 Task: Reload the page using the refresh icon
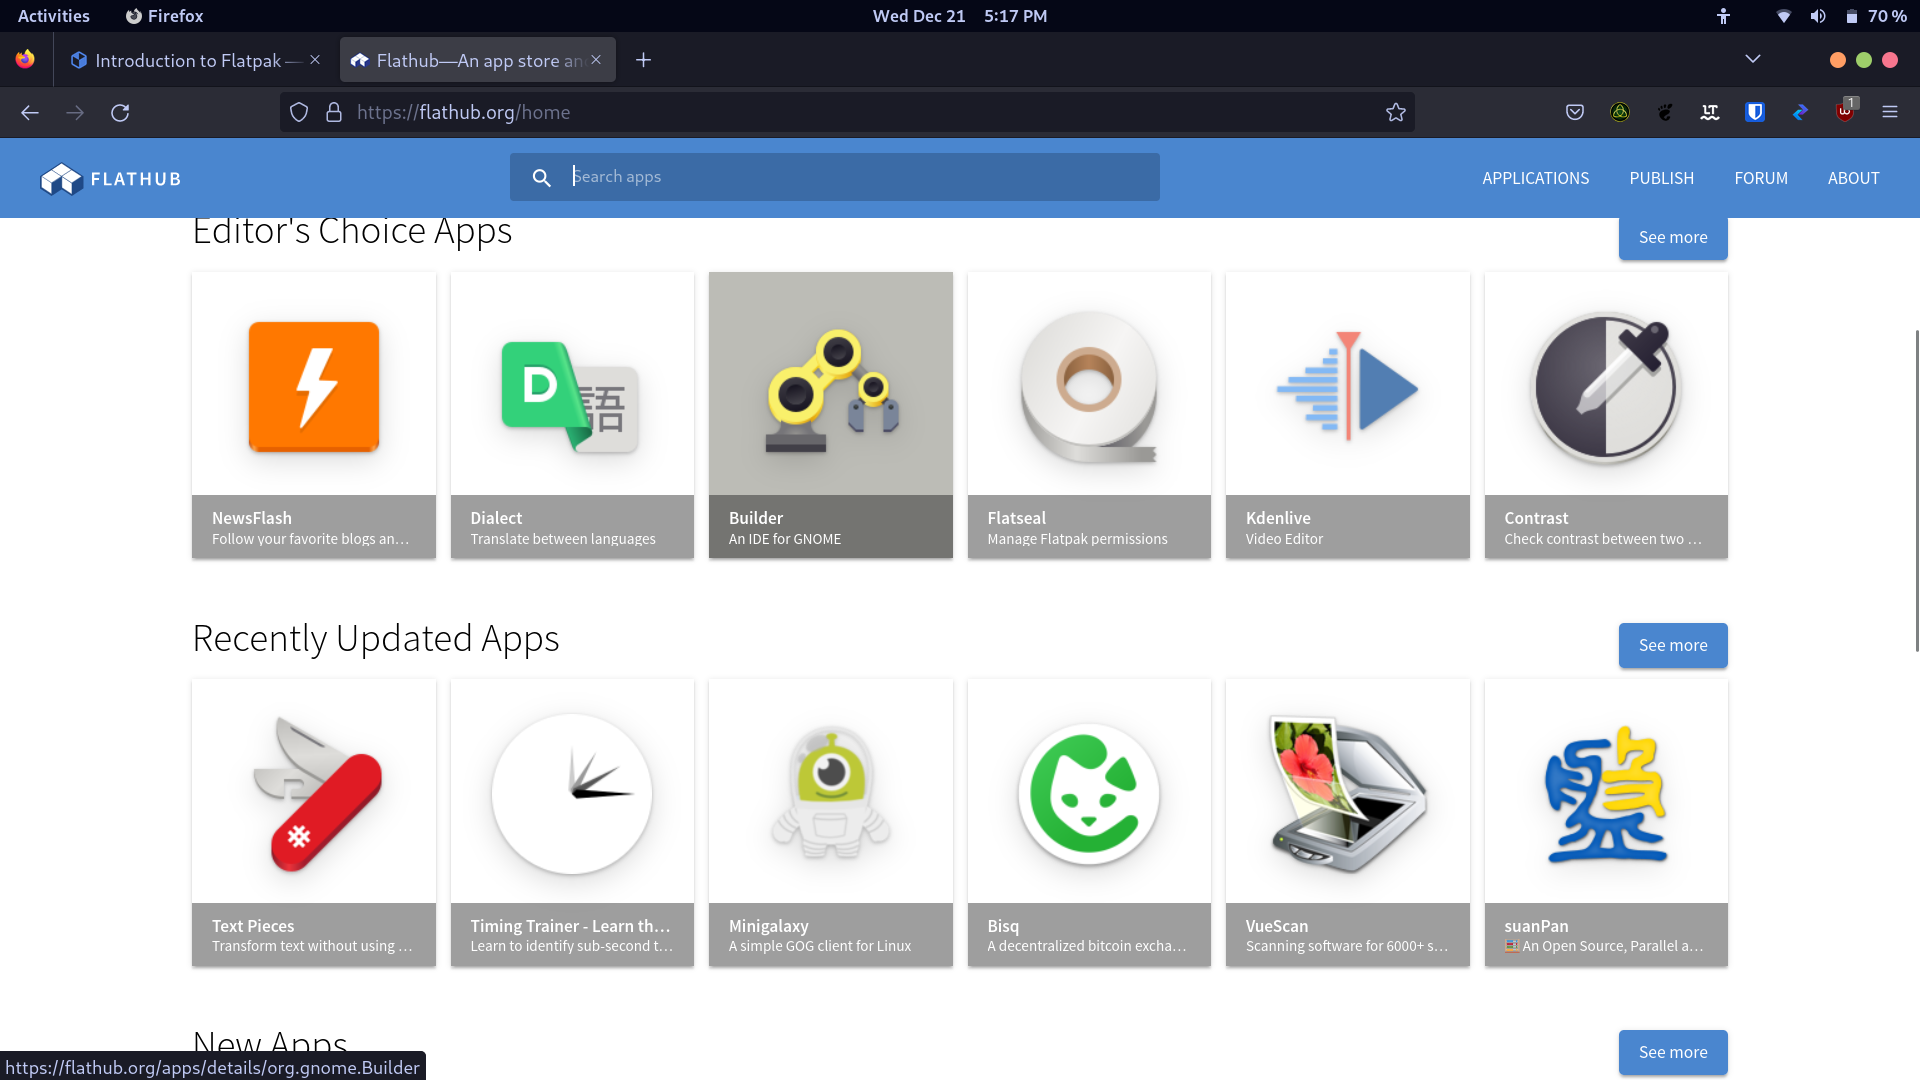120,112
